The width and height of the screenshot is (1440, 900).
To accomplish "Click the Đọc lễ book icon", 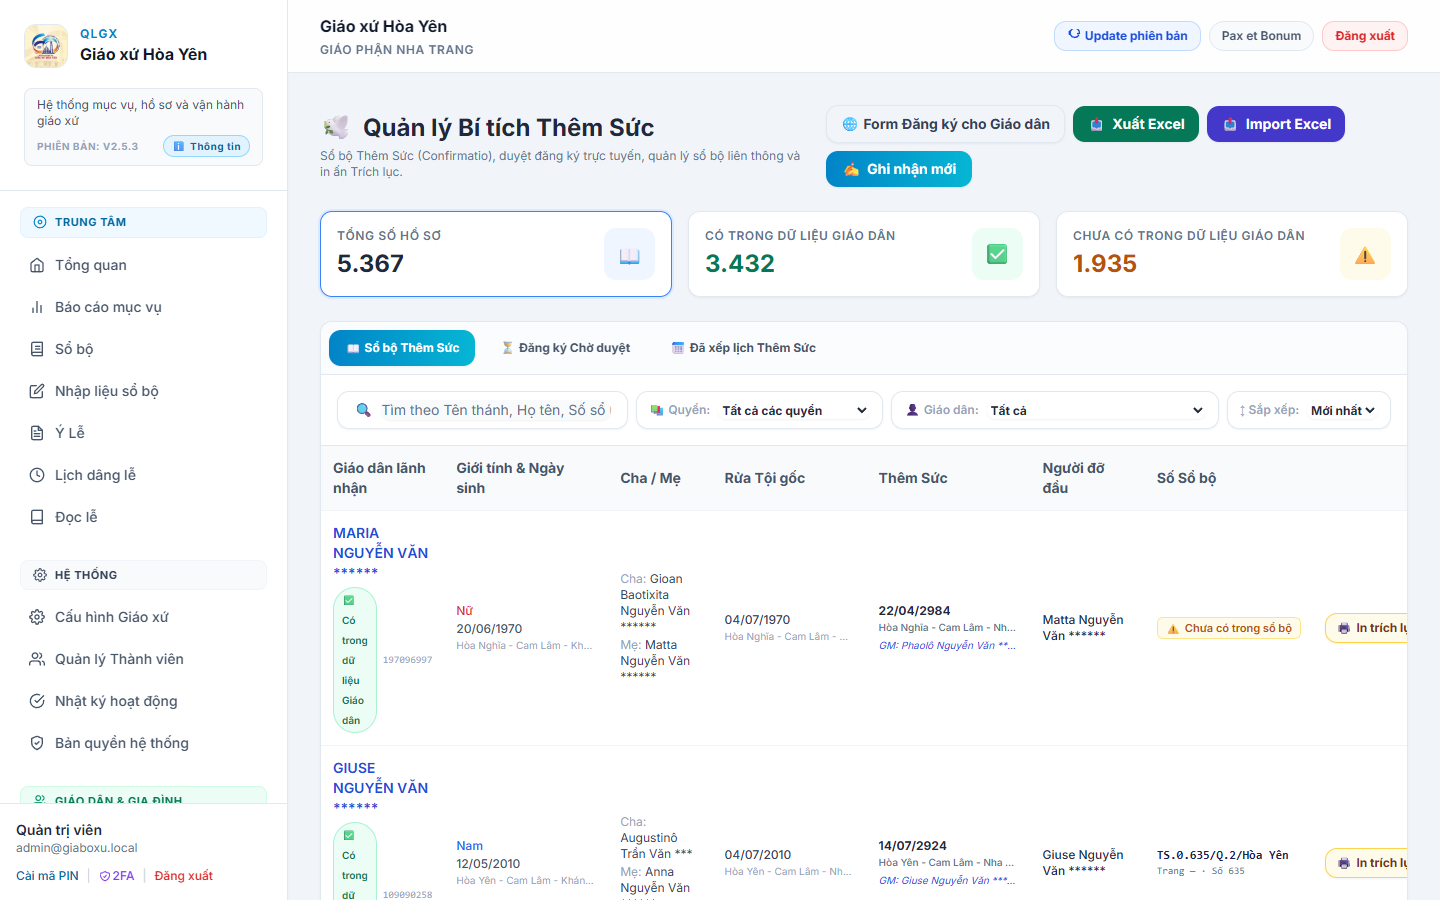I will 37,517.
